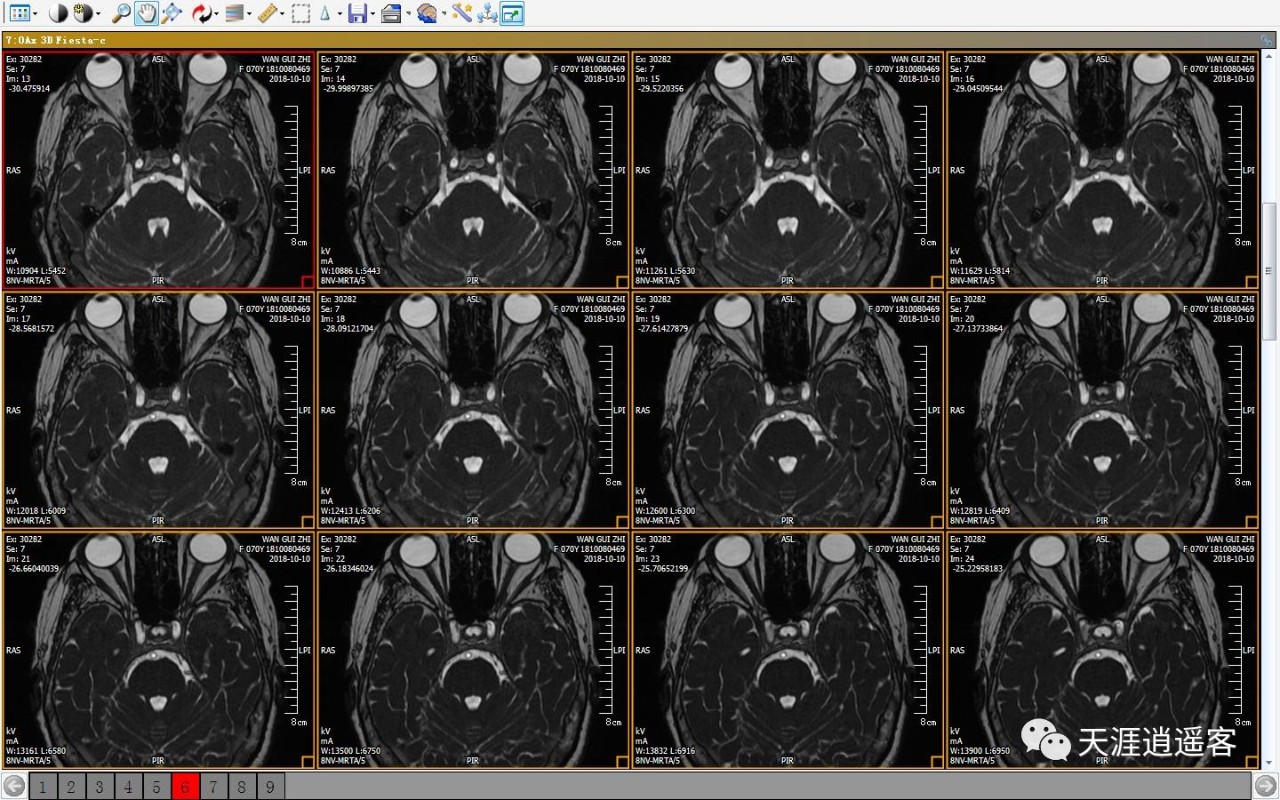Toggle the selection checkbox on image 20

[1251, 521]
